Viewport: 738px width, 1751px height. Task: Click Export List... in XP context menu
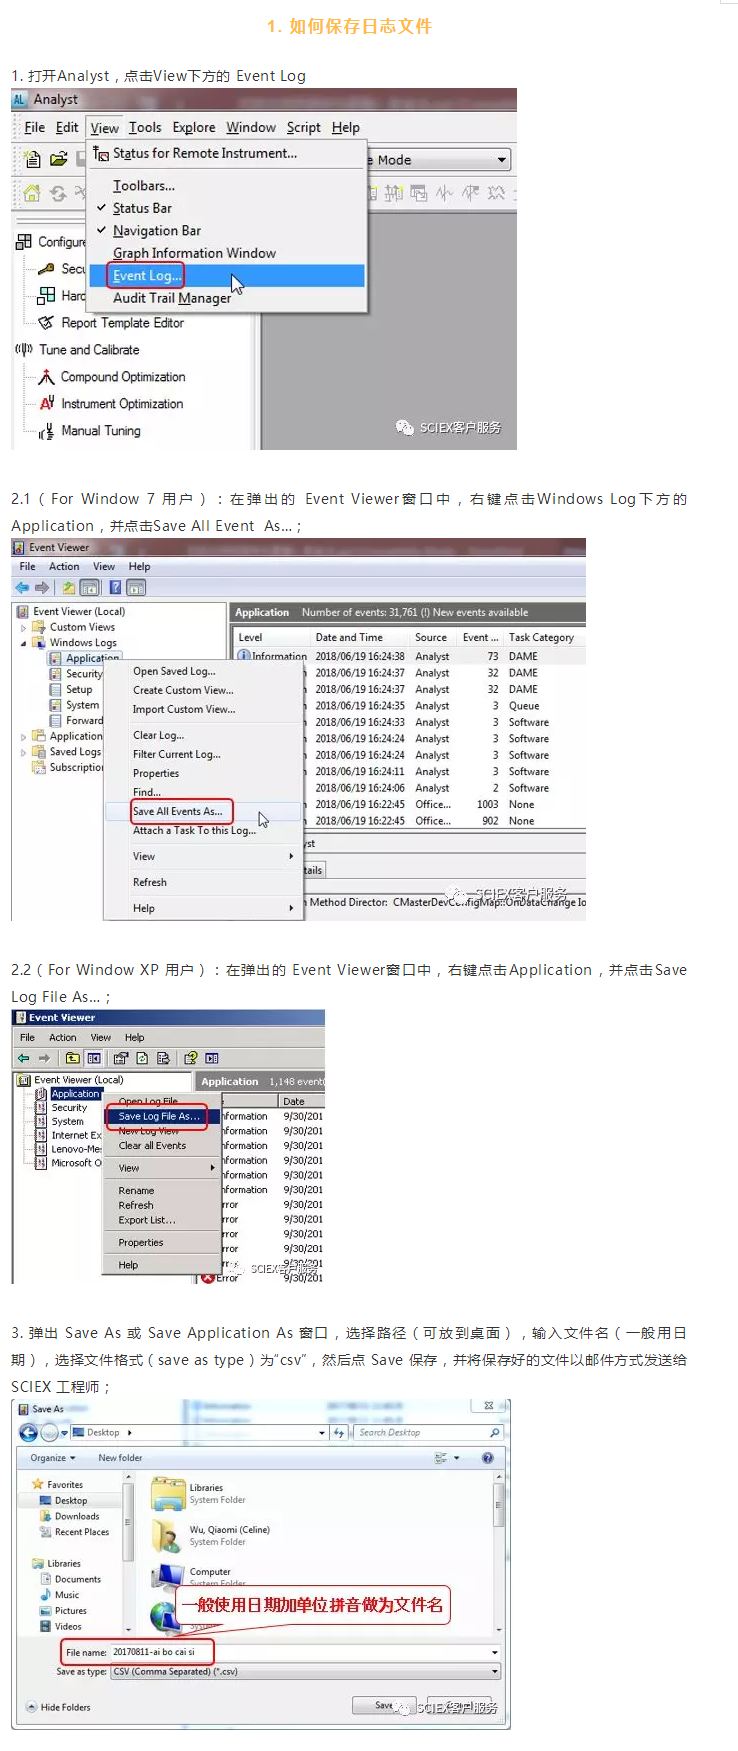coord(147,1220)
